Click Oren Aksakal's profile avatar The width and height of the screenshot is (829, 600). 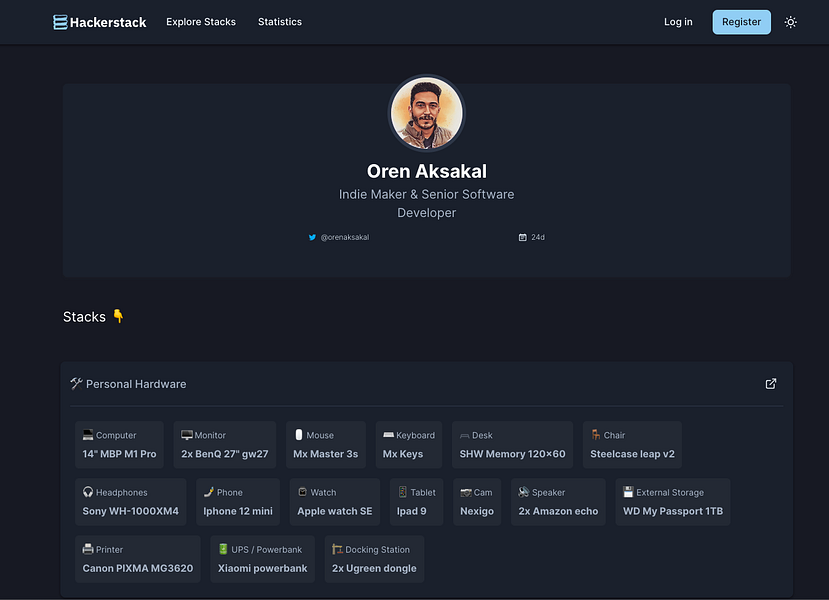427,113
